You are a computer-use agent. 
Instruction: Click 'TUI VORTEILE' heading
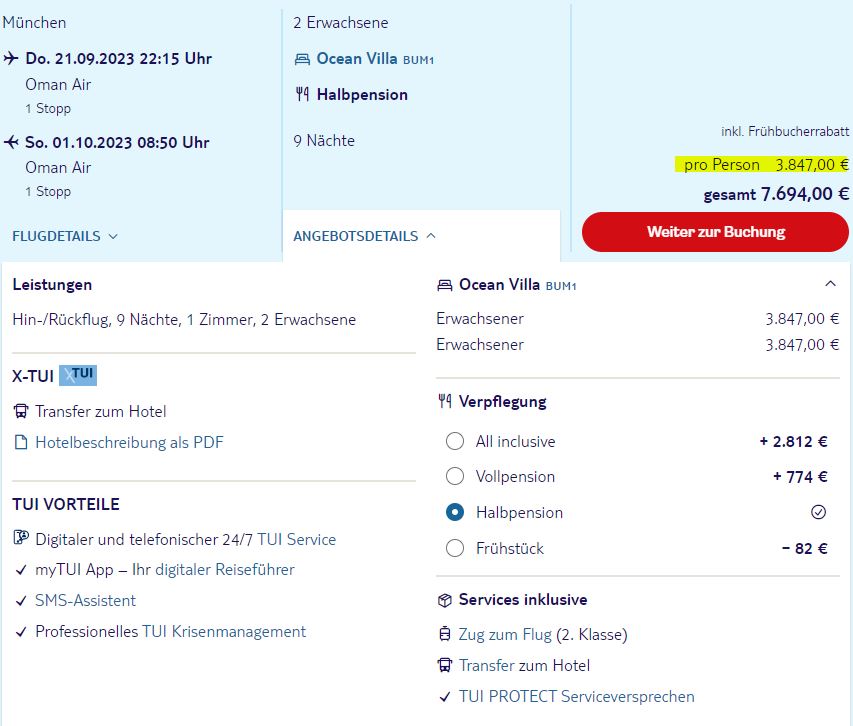[66, 504]
